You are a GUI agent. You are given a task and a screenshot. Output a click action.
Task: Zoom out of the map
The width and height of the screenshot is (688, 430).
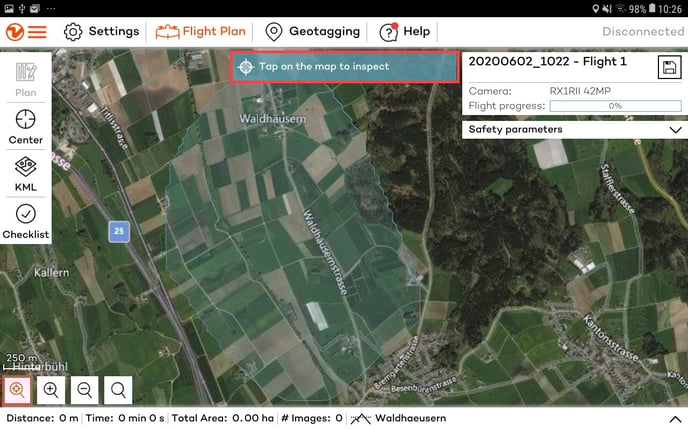click(x=85, y=391)
